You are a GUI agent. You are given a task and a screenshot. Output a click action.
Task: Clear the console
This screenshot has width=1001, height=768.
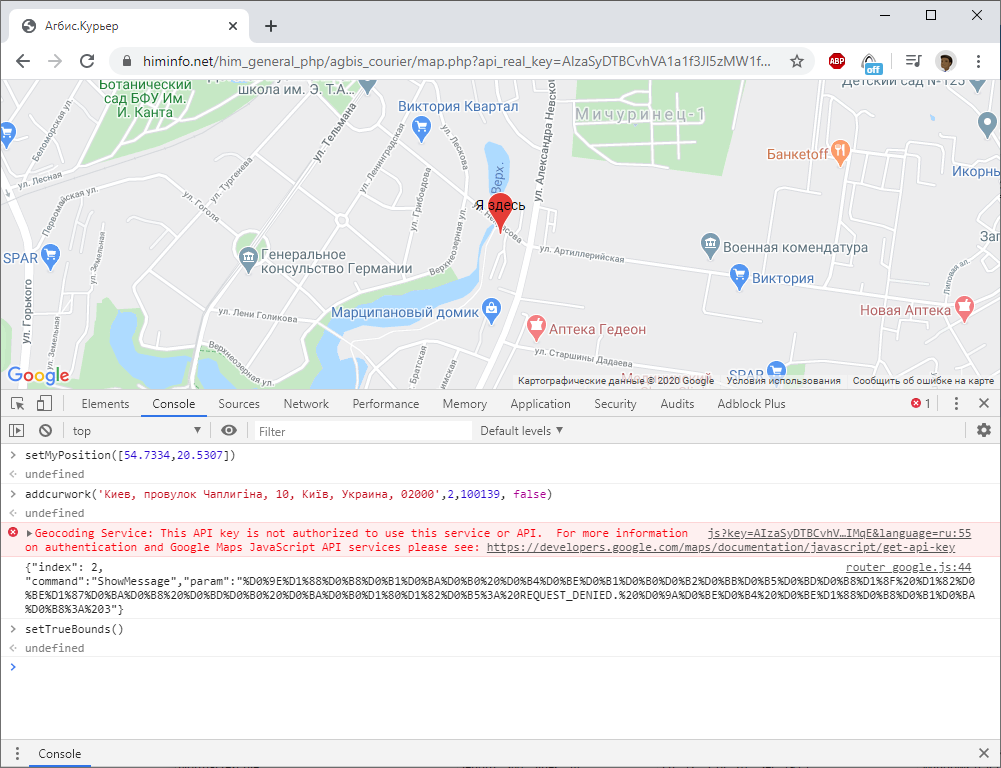(45, 430)
